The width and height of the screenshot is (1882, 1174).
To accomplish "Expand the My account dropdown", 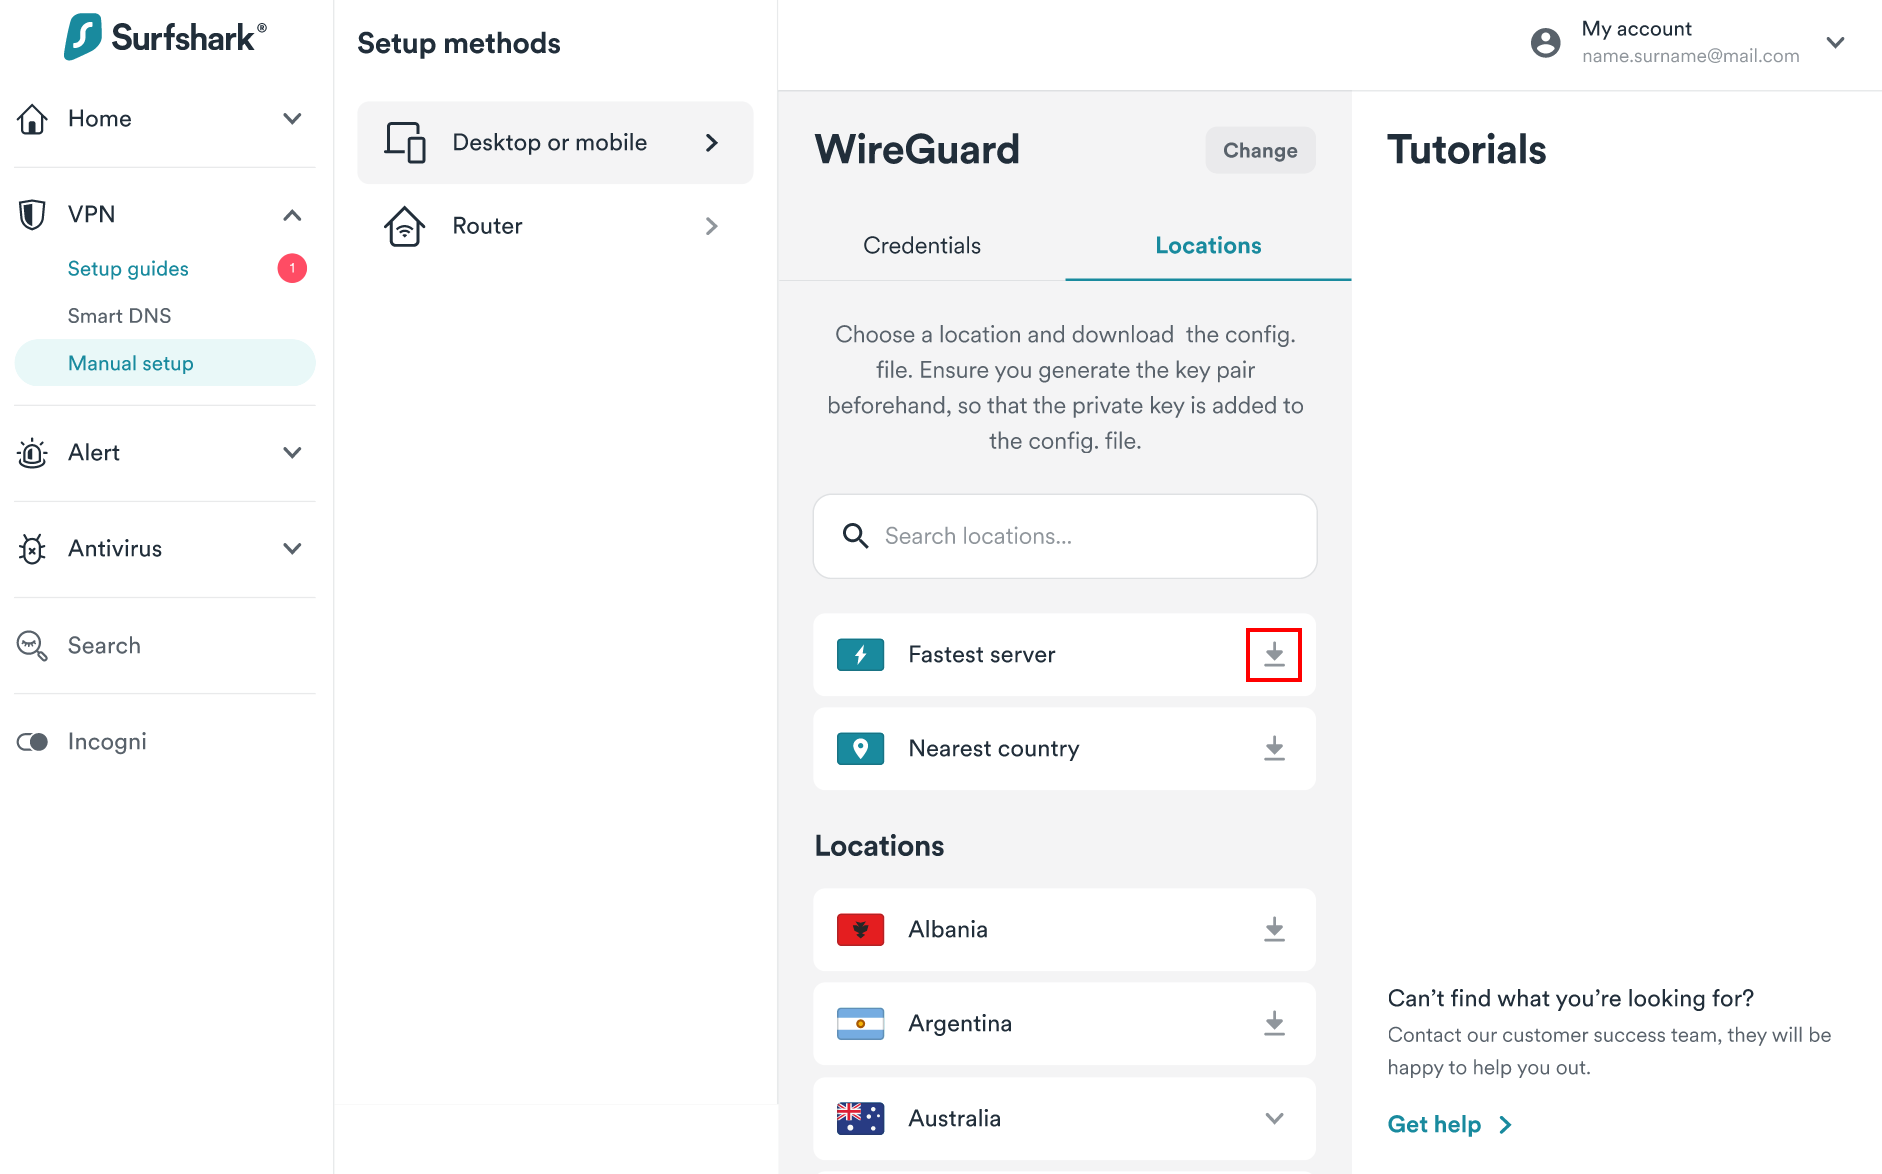I will (1836, 42).
